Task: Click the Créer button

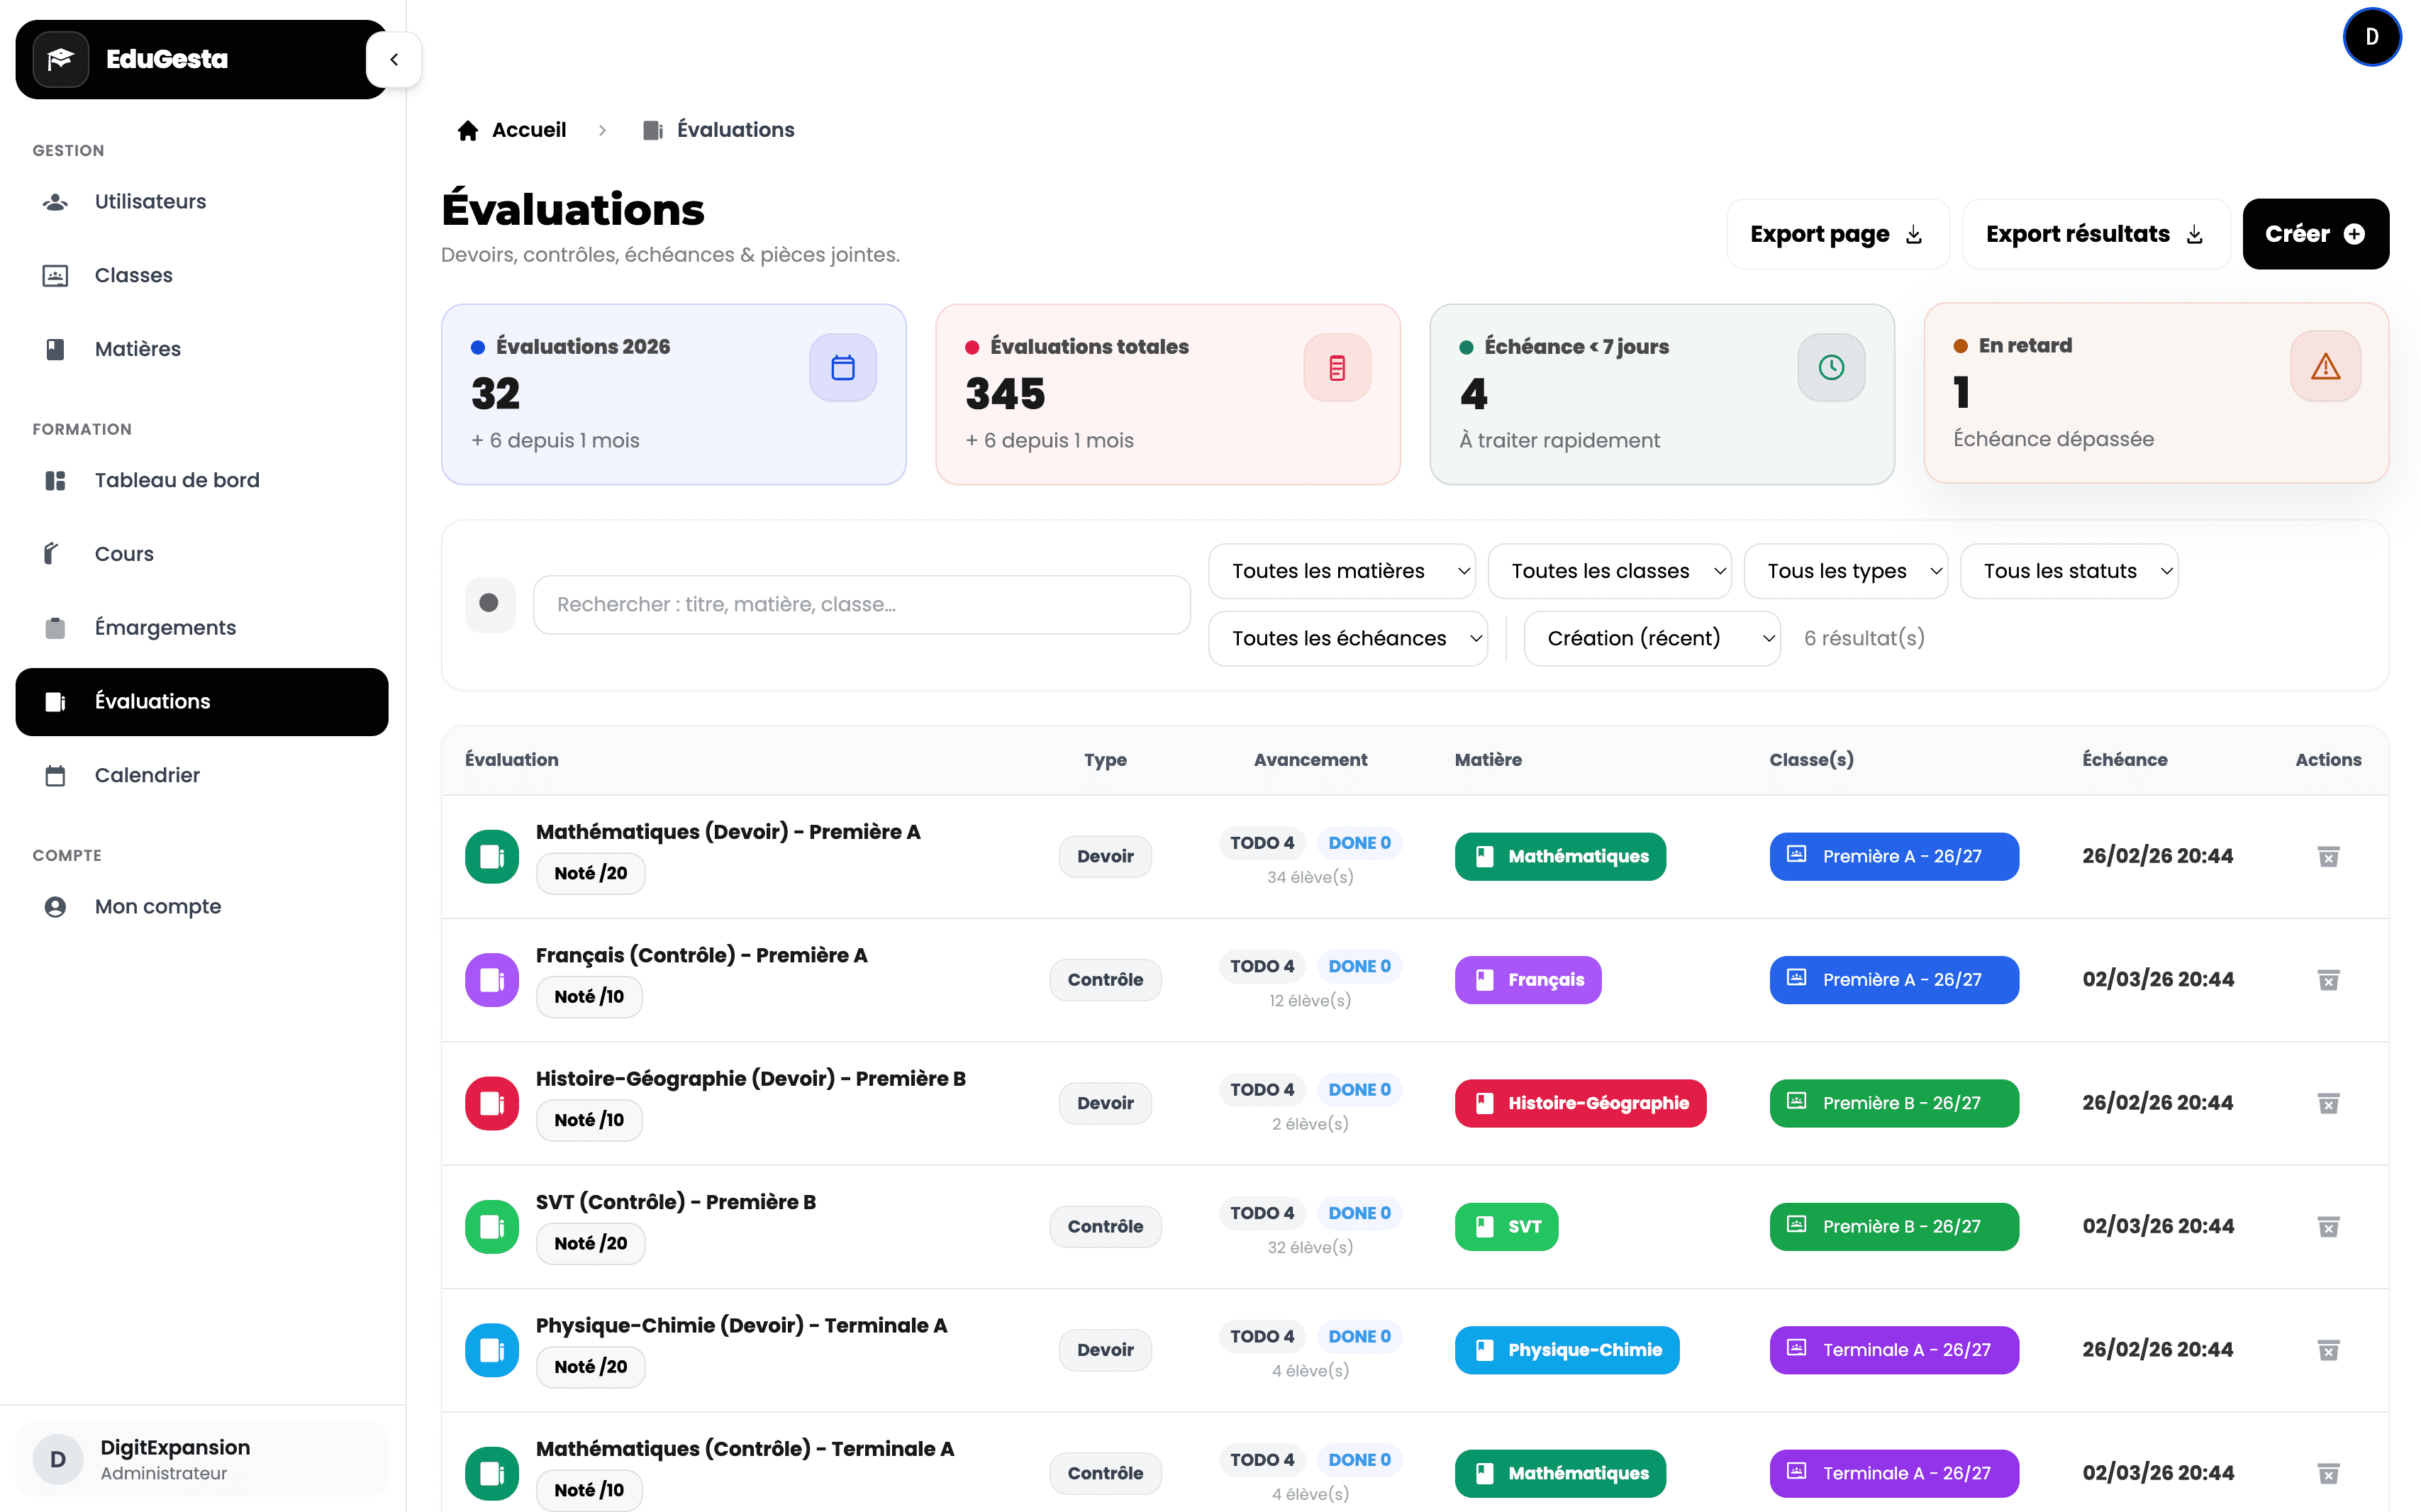Action: click(x=2314, y=234)
